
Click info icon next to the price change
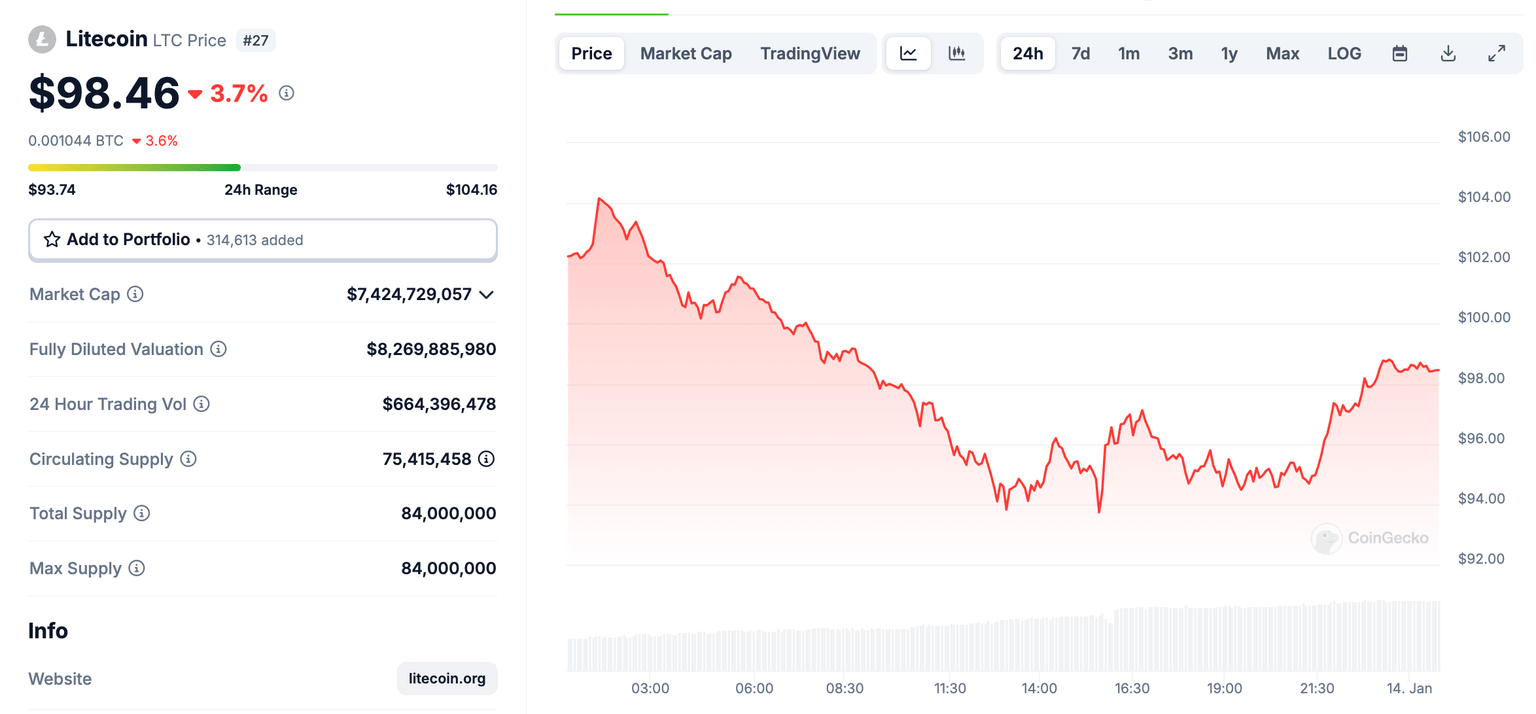(x=287, y=93)
